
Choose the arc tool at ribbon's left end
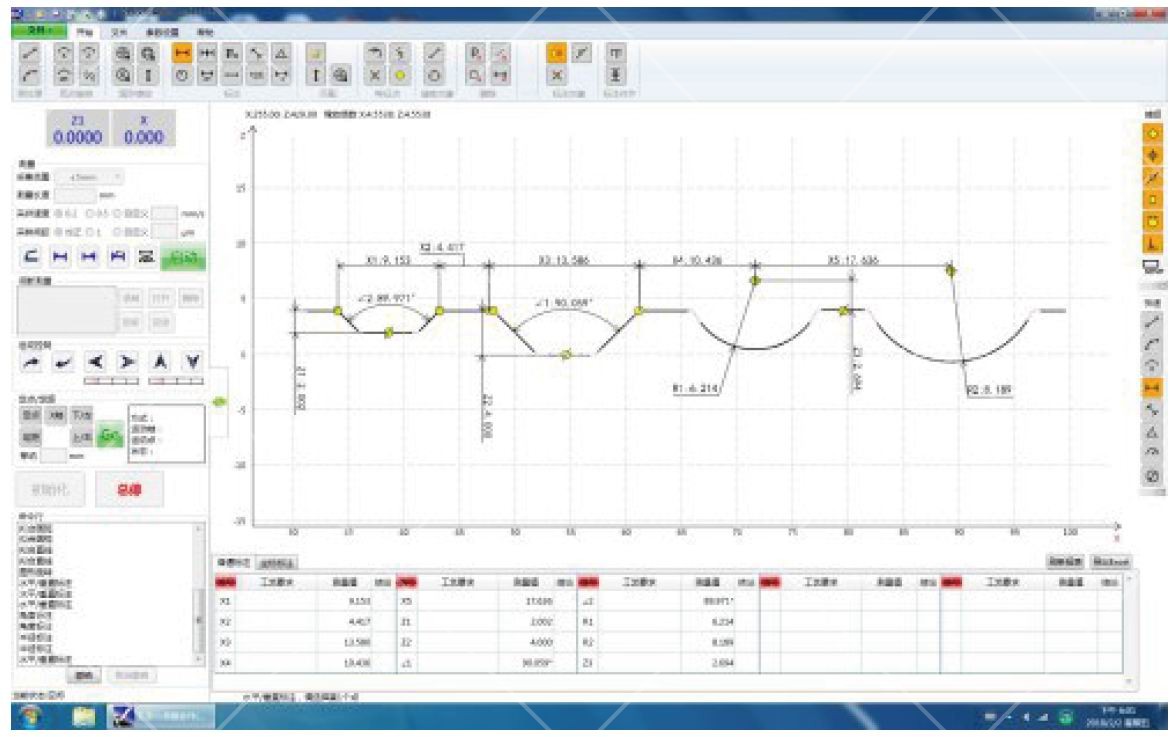pyautogui.click(x=30, y=75)
